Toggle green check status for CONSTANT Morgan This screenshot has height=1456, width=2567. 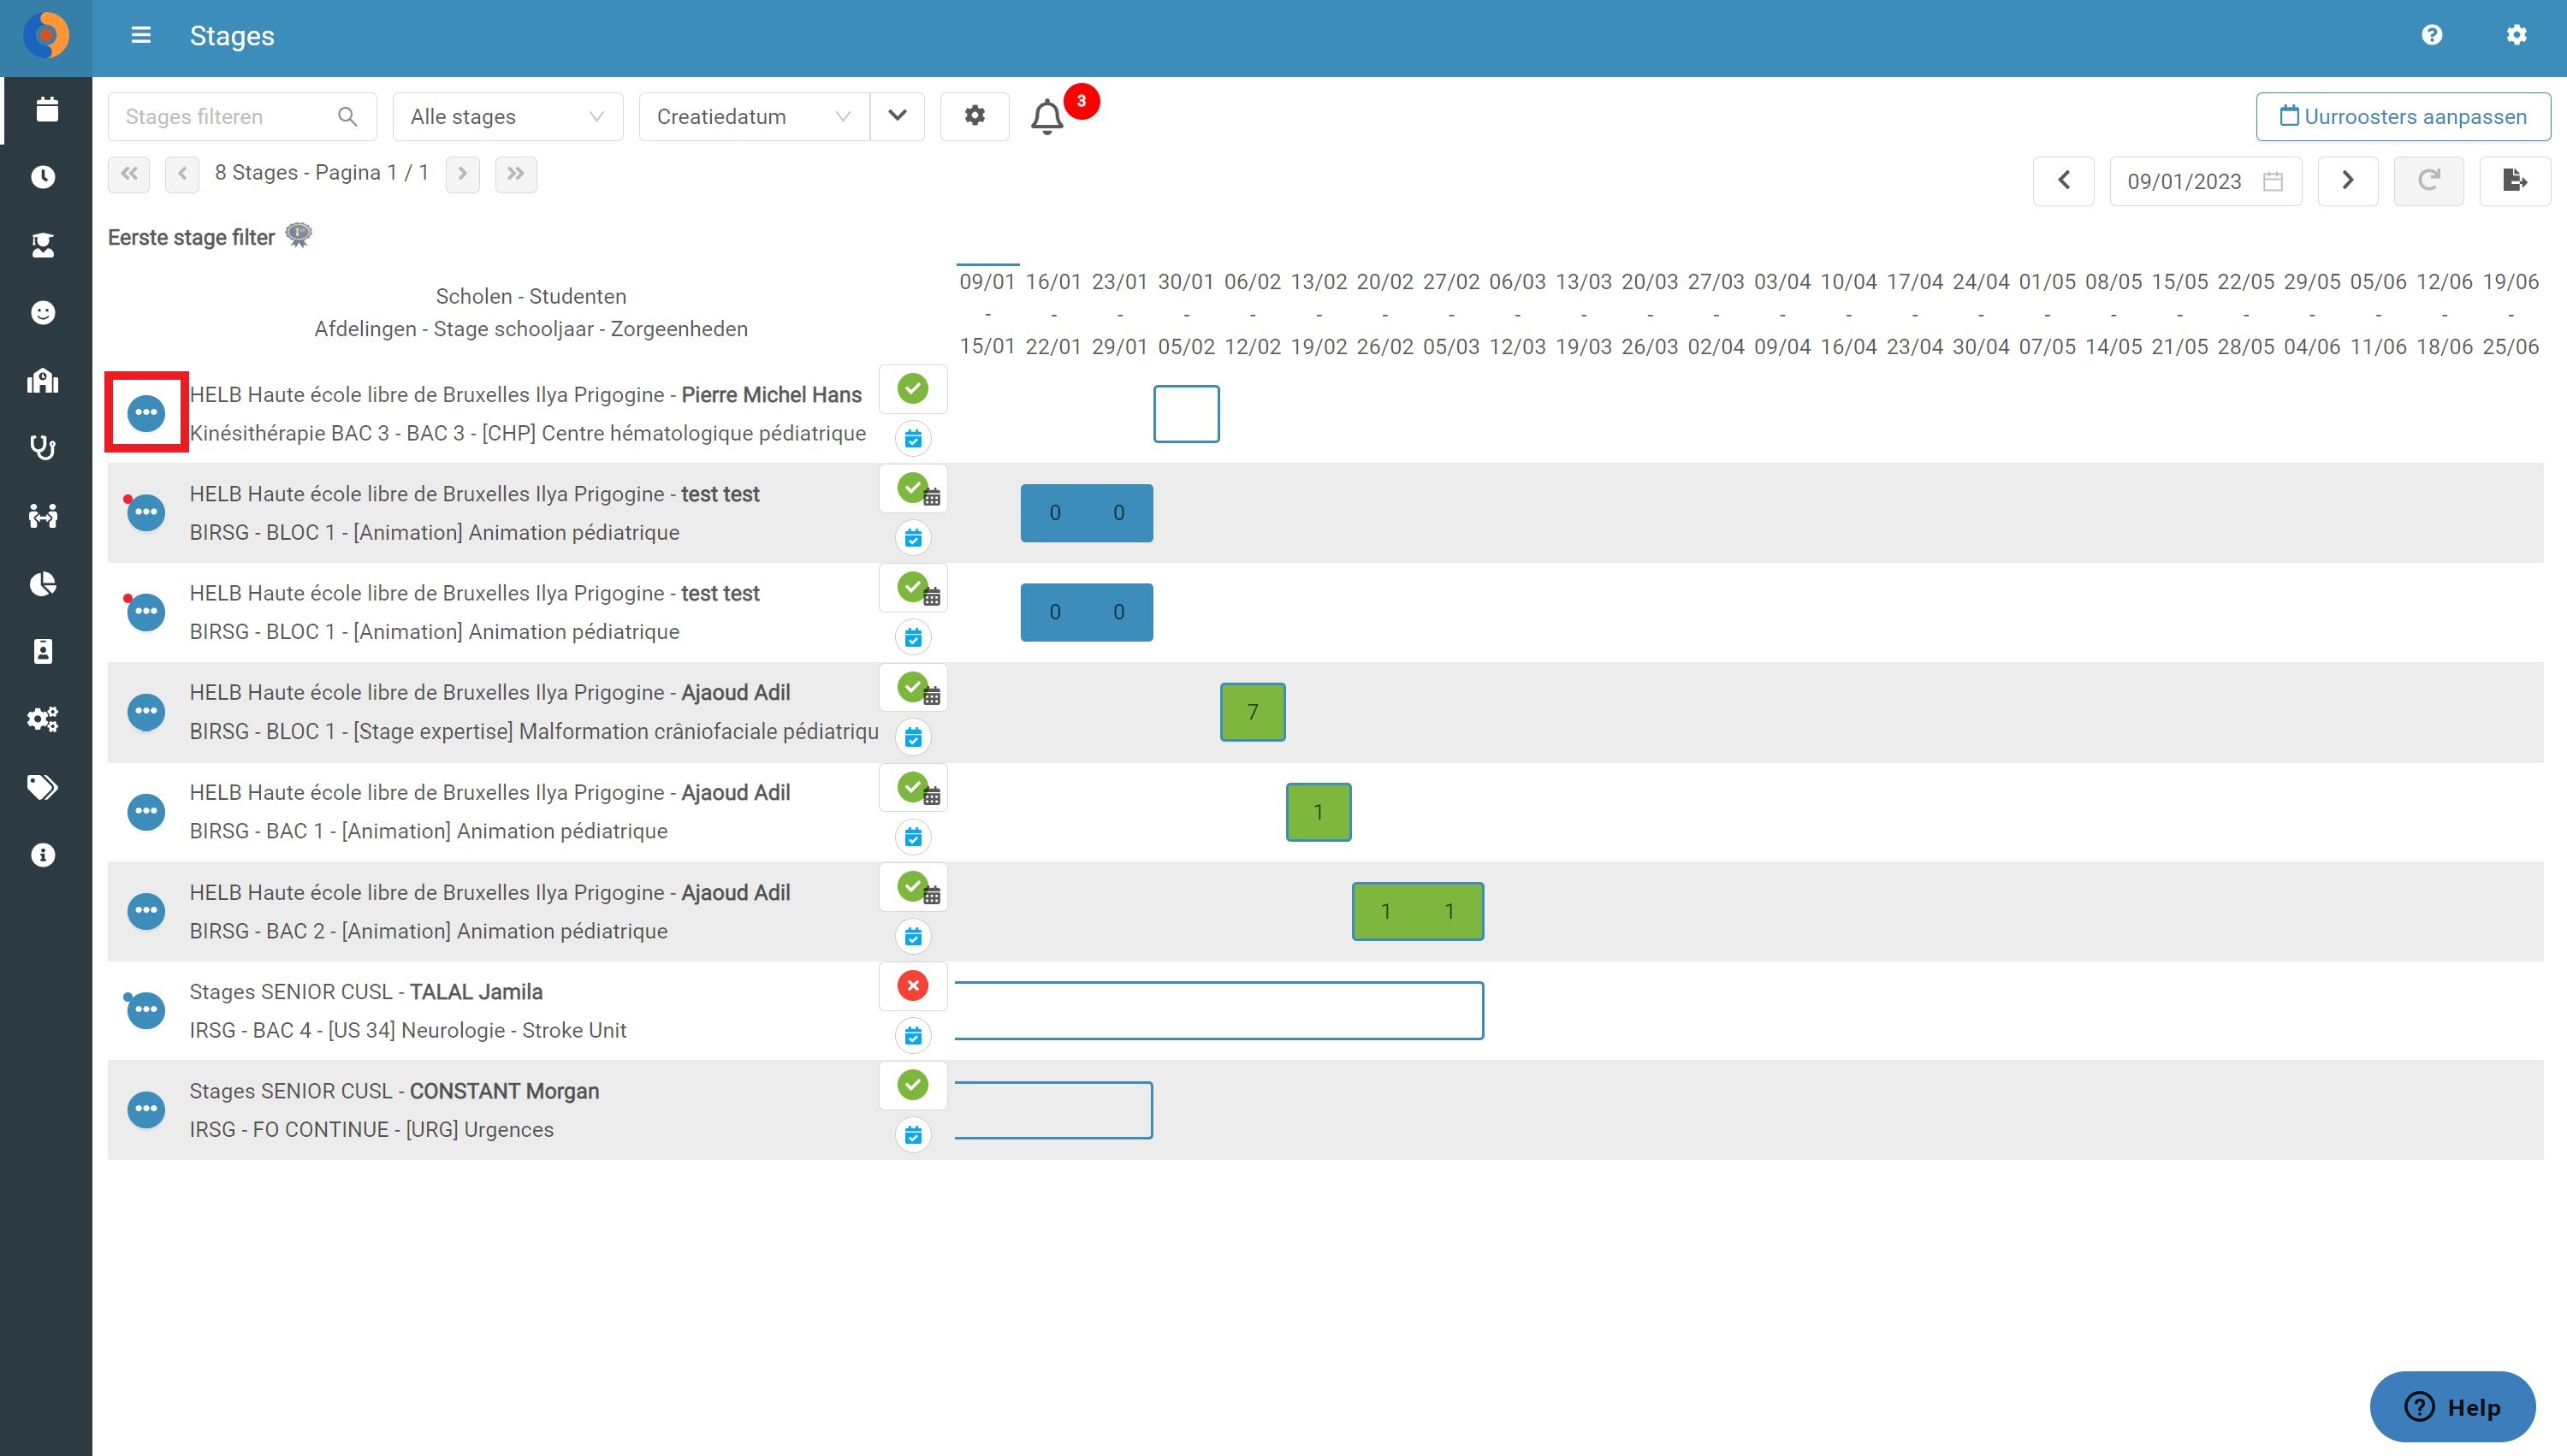913,1085
